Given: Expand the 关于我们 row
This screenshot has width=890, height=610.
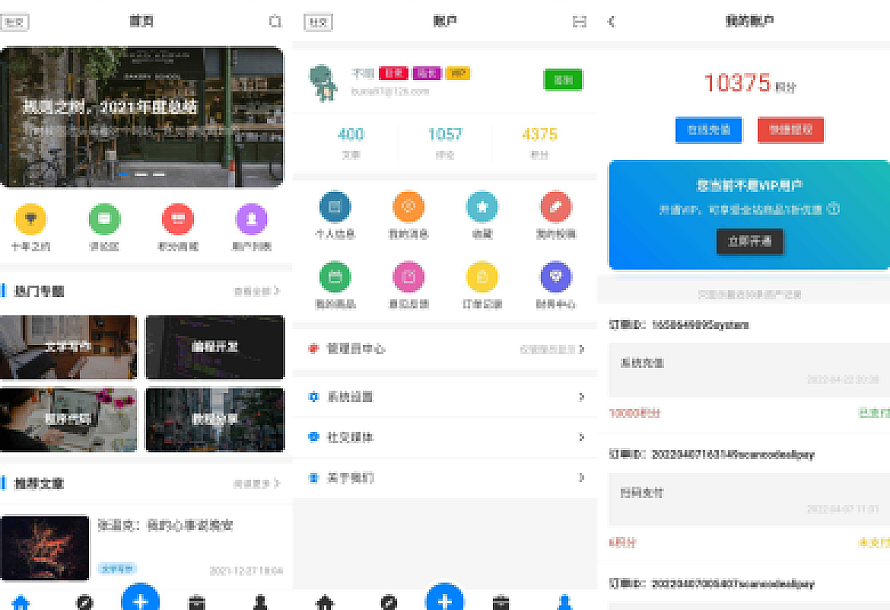Looking at the screenshot, I should pyautogui.click(x=445, y=478).
